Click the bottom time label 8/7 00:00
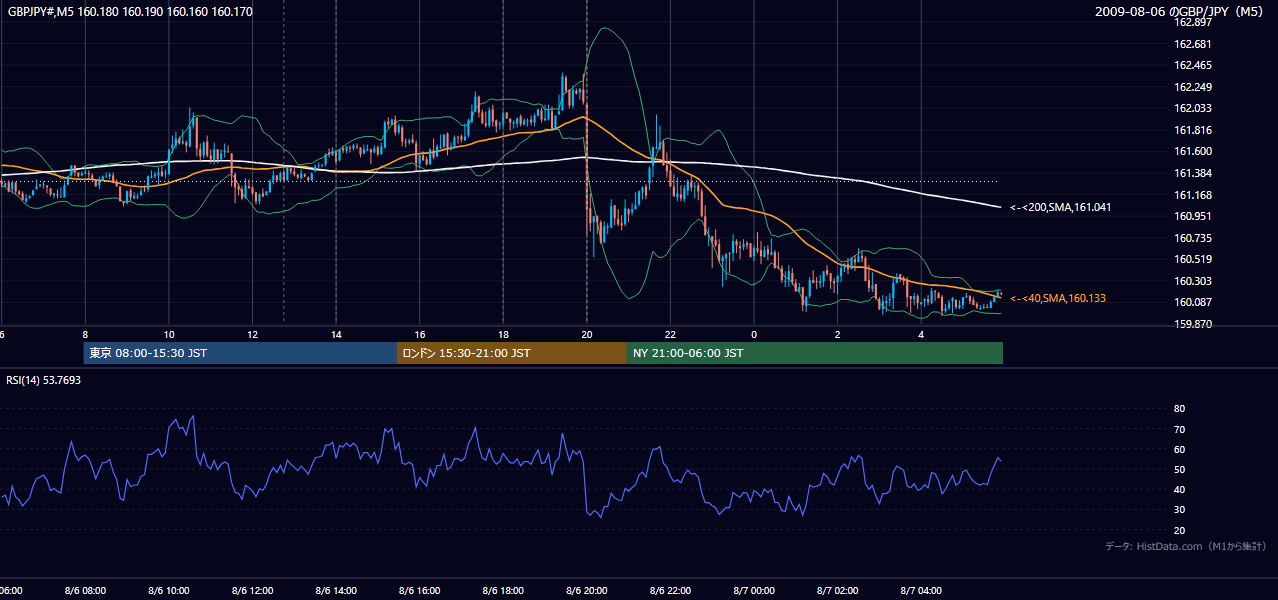The height and width of the screenshot is (600, 1278). coord(754,591)
